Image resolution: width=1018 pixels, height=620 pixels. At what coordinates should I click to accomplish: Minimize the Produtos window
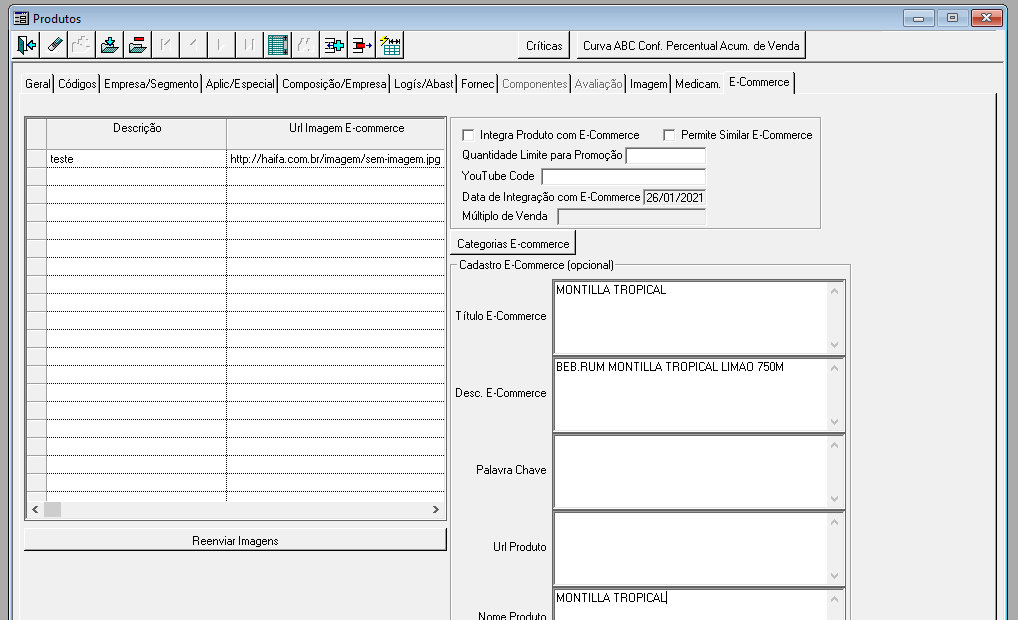click(919, 18)
